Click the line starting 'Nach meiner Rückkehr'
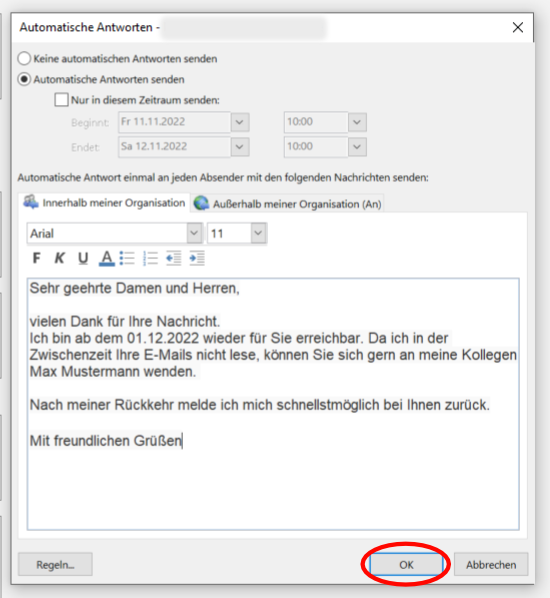 [x=260, y=405]
